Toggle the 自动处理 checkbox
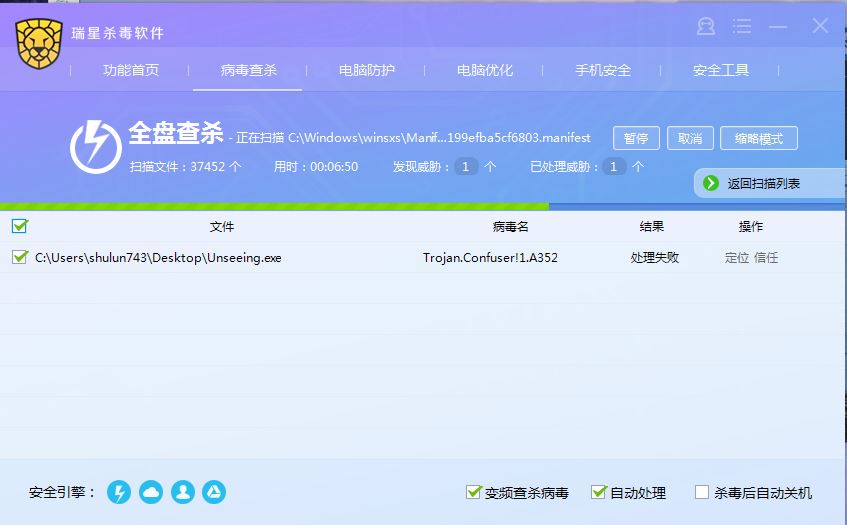The height and width of the screenshot is (525, 847). (x=599, y=492)
